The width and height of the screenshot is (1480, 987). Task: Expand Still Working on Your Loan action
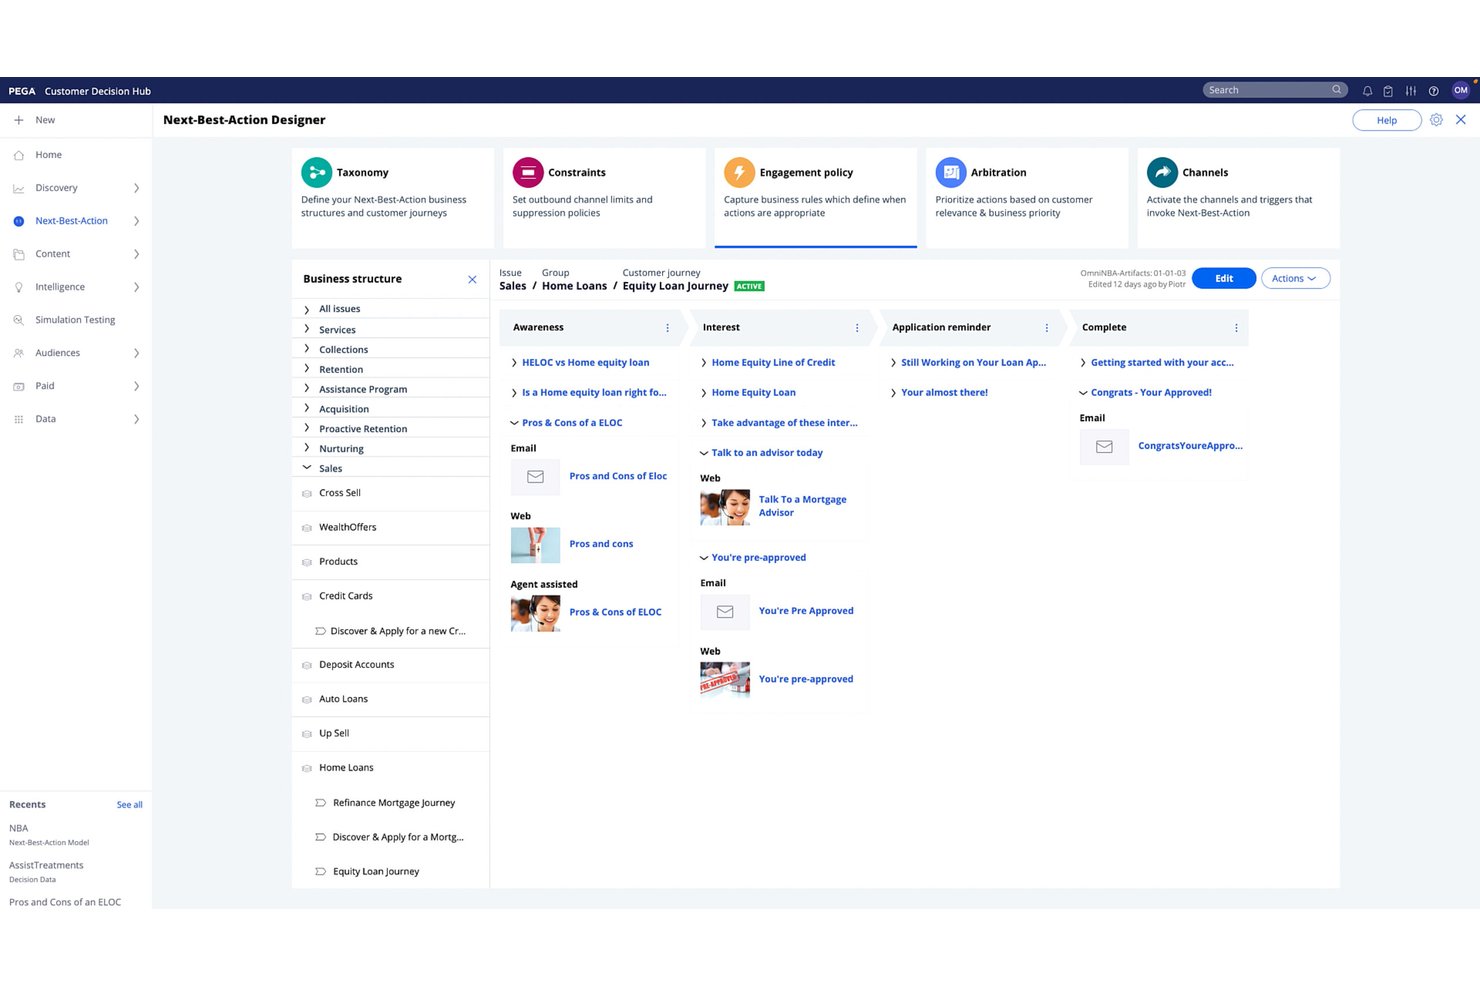tap(894, 363)
